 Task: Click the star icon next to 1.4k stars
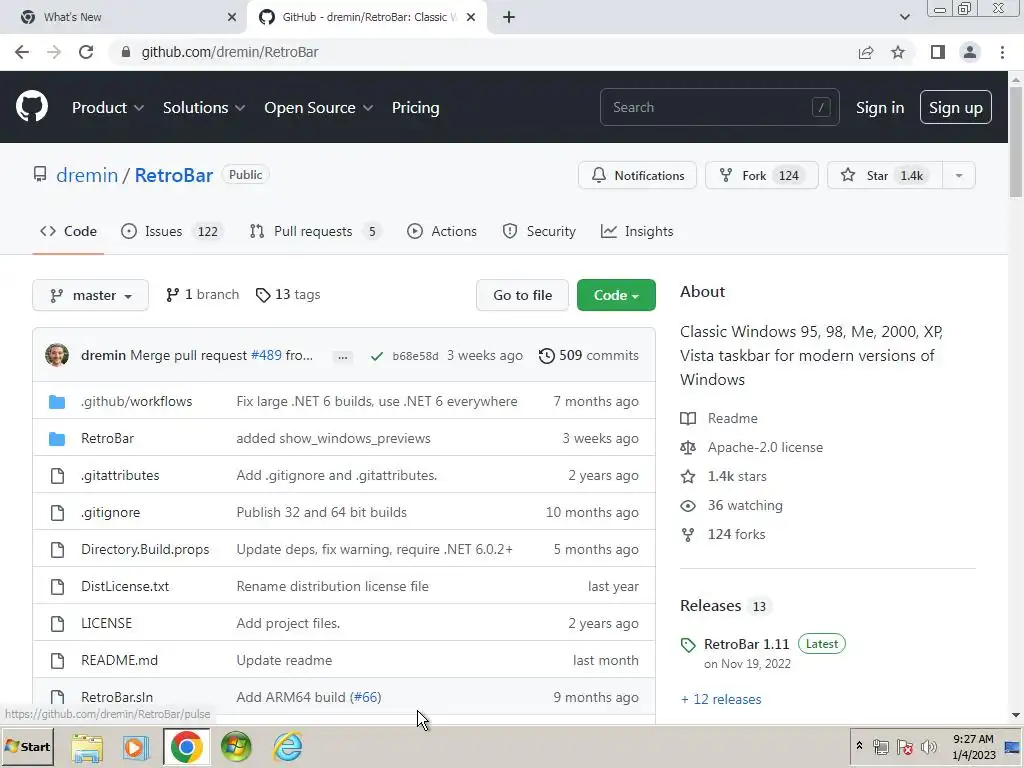688,477
